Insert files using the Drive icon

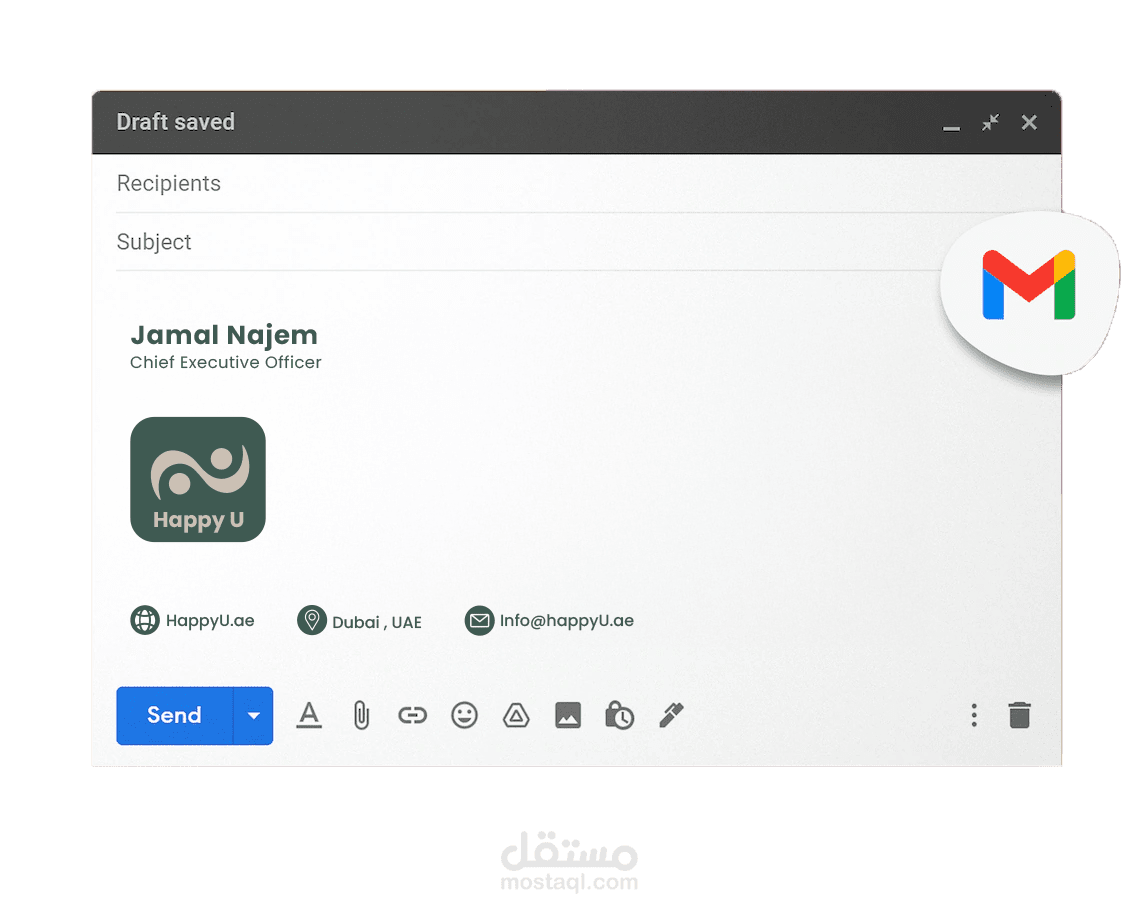click(516, 716)
